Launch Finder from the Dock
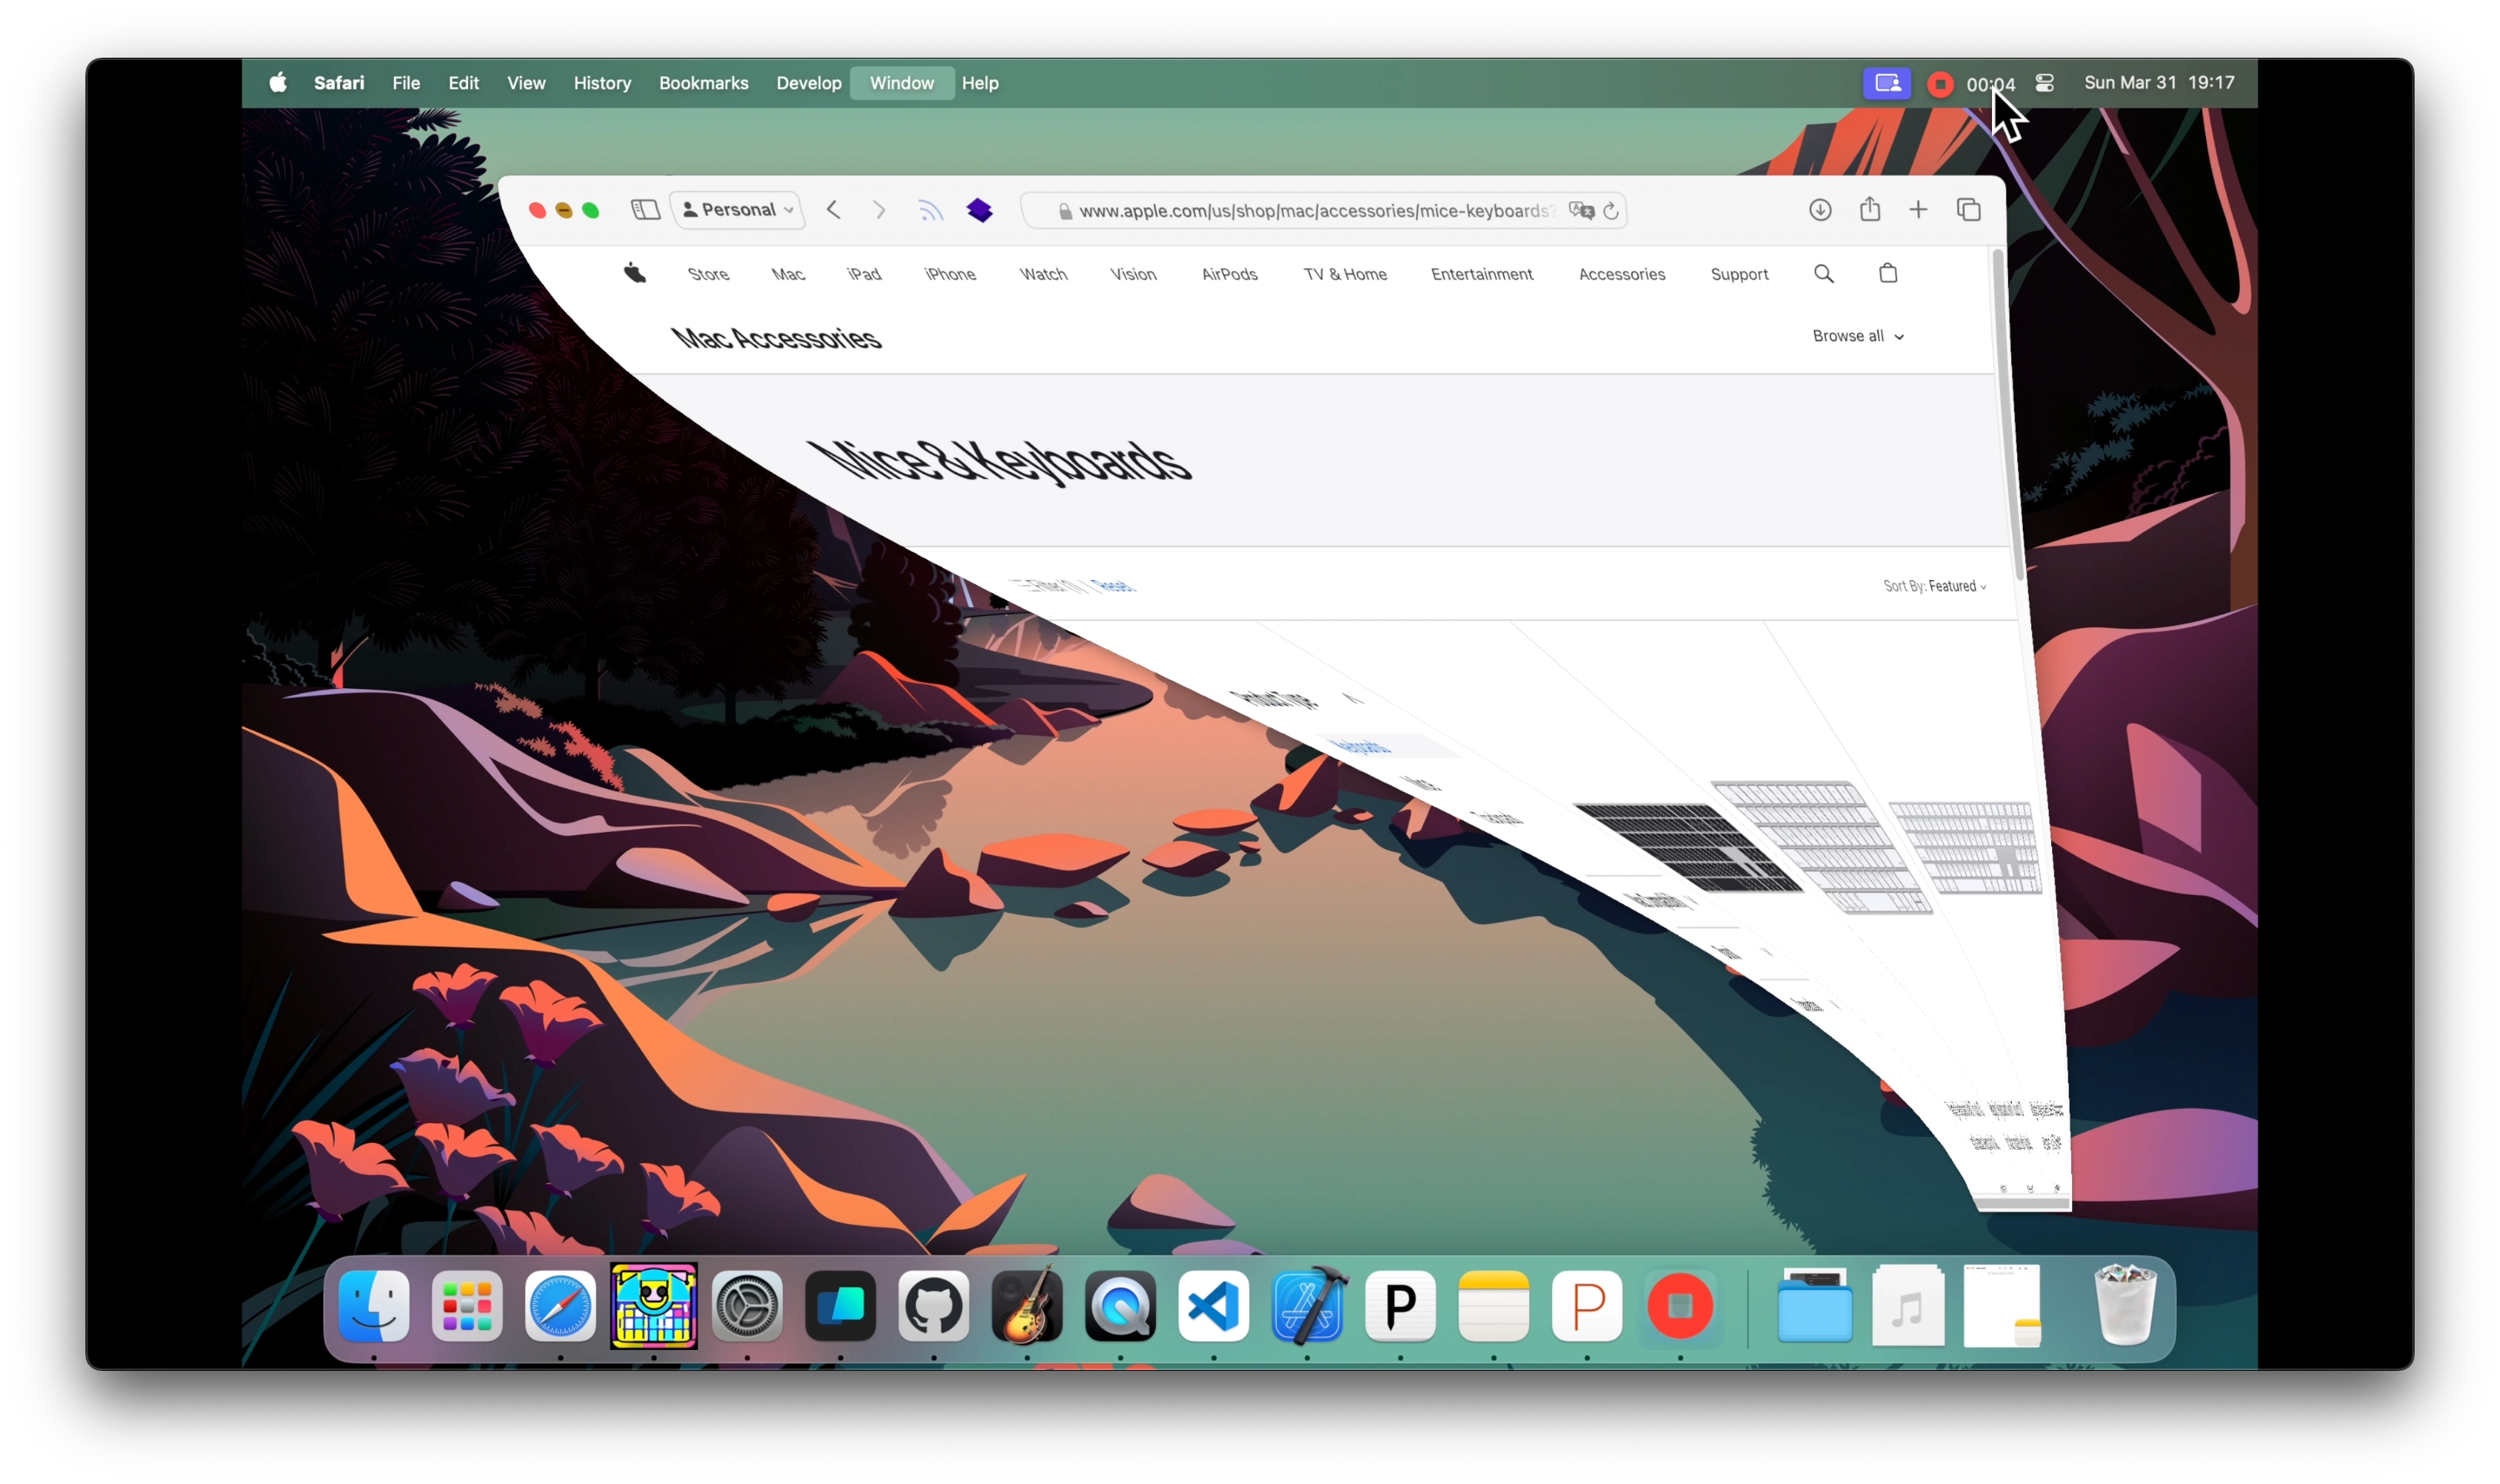The image size is (2500, 1484). pos(373,1305)
